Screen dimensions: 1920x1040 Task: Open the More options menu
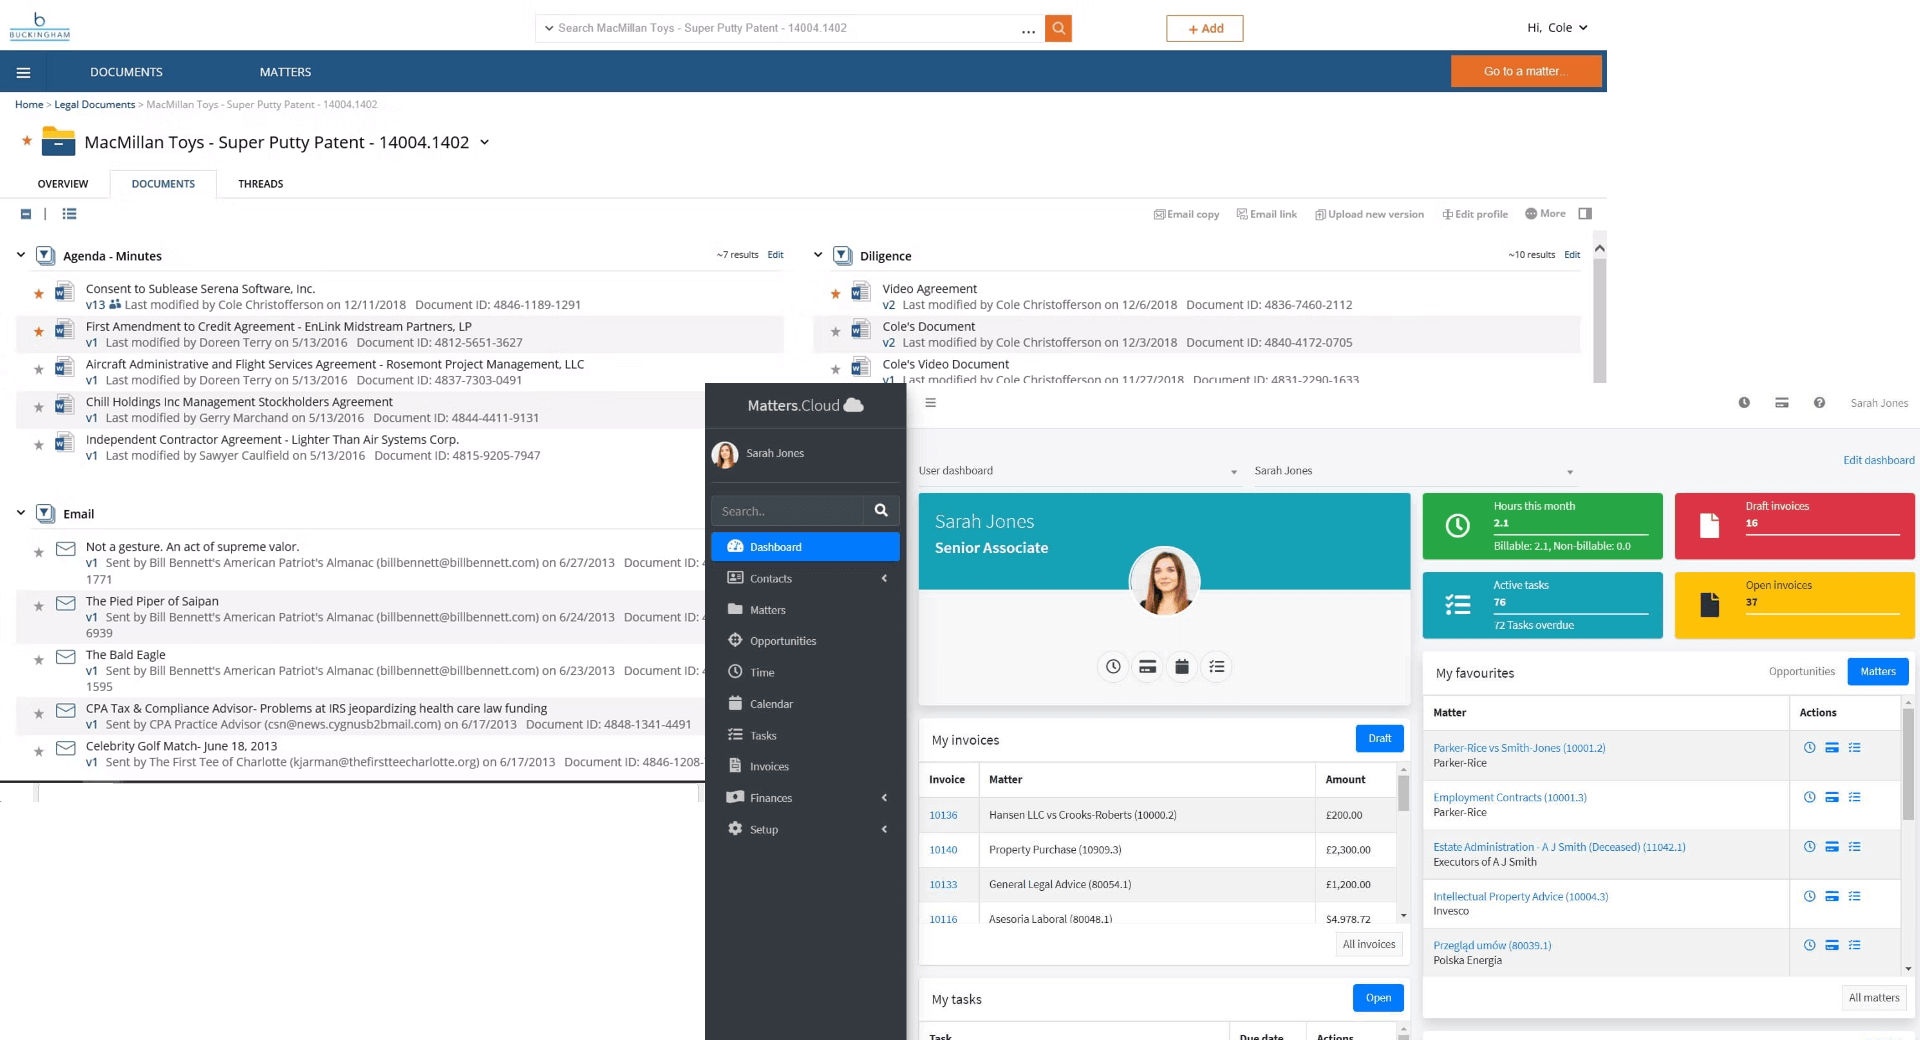coord(1545,213)
